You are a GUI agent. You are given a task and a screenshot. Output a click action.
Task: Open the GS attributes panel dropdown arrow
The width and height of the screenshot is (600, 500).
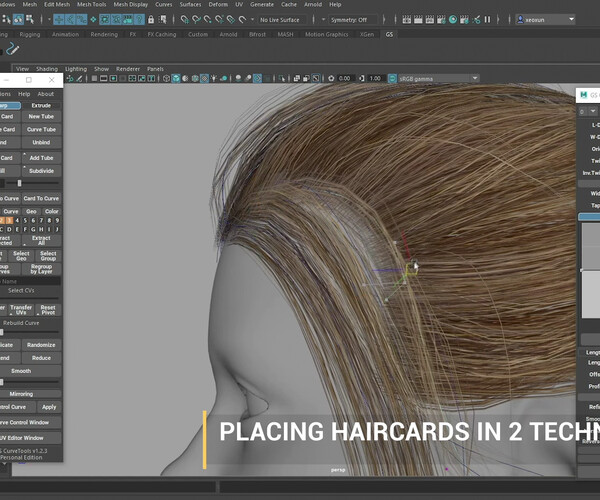[x=593, y=111]
